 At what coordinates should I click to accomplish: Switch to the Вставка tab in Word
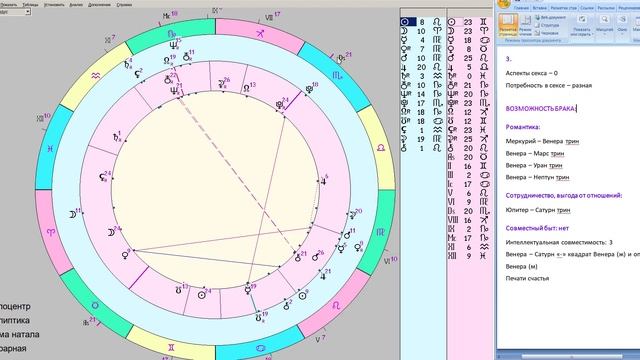pyautogui.click(x=539, y=8)
